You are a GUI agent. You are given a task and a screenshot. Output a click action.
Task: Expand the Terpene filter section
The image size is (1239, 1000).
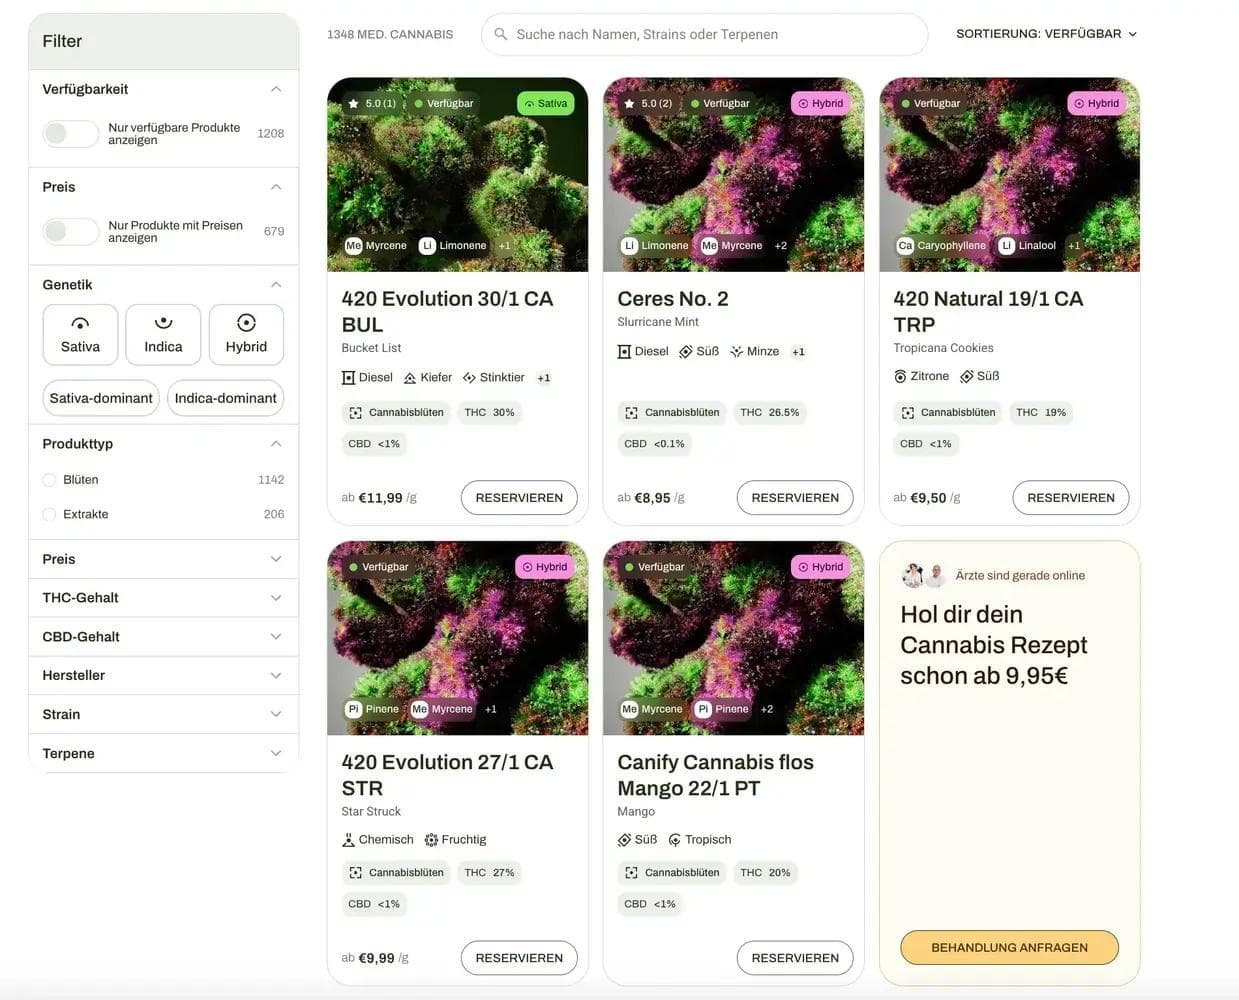tap(163, 753)
